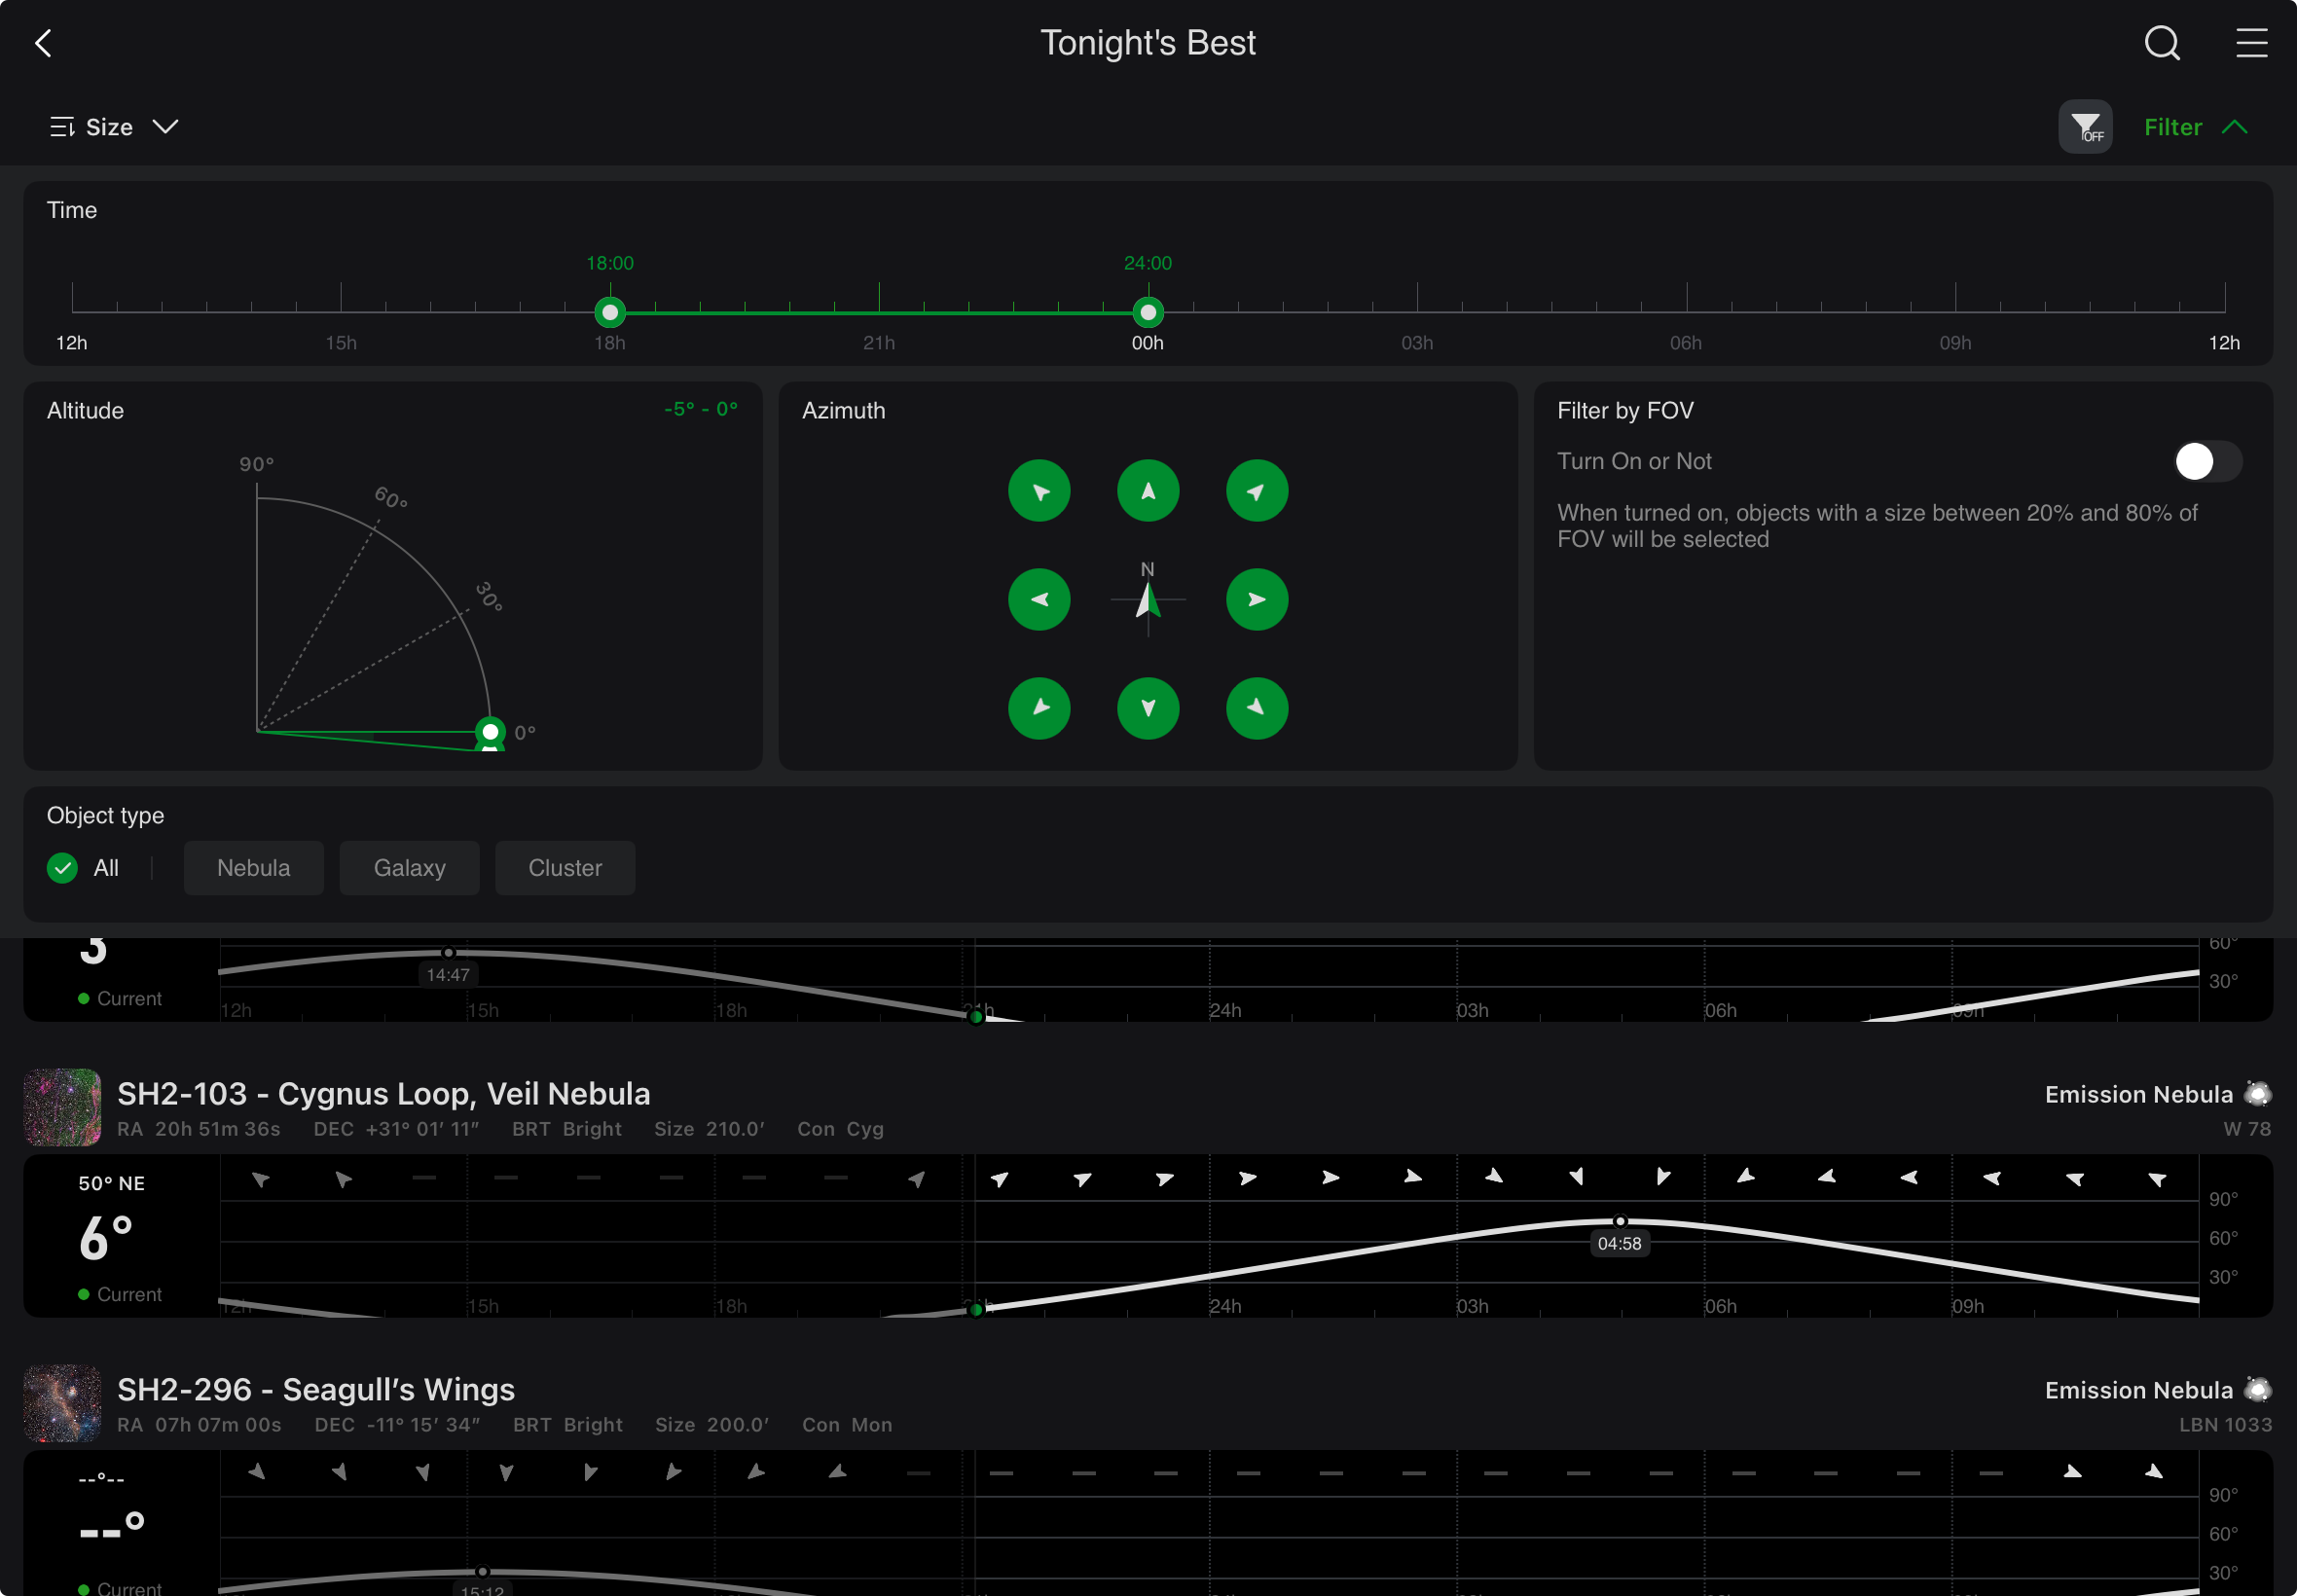Adjust the 24:00 end time slider handle
This screenshot has width=2297, height=1596.
[1148, 313]
